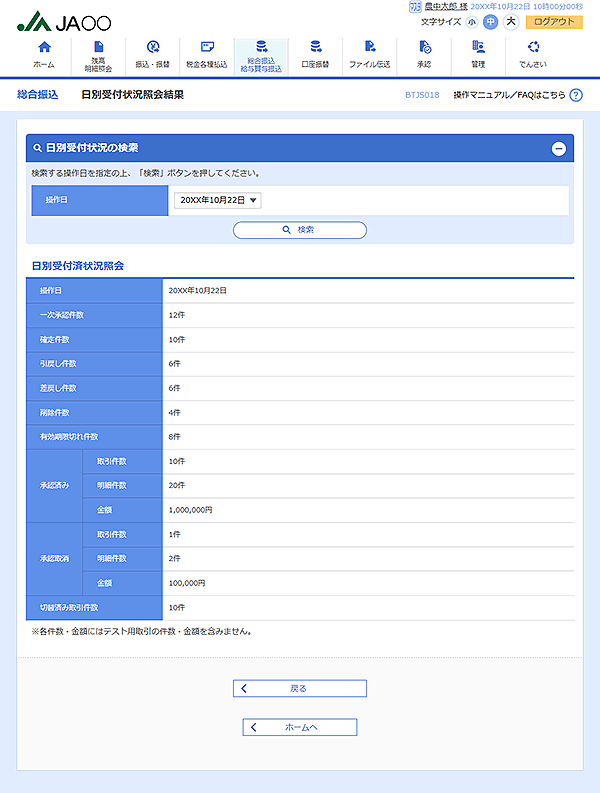Collapse the 日別受付状況の検索 panel
Viewport: 600px width, 793px height.
[x=559, y=149]
